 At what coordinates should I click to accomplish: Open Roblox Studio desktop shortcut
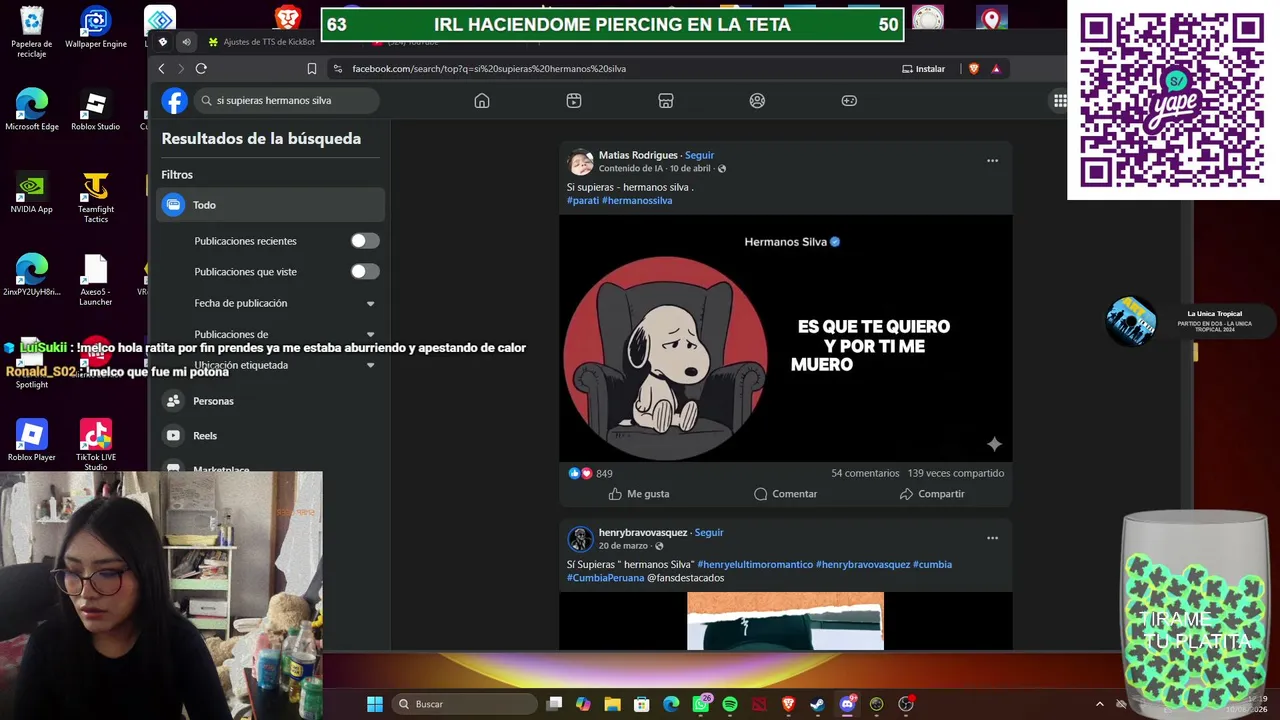[x=95, y=111]
